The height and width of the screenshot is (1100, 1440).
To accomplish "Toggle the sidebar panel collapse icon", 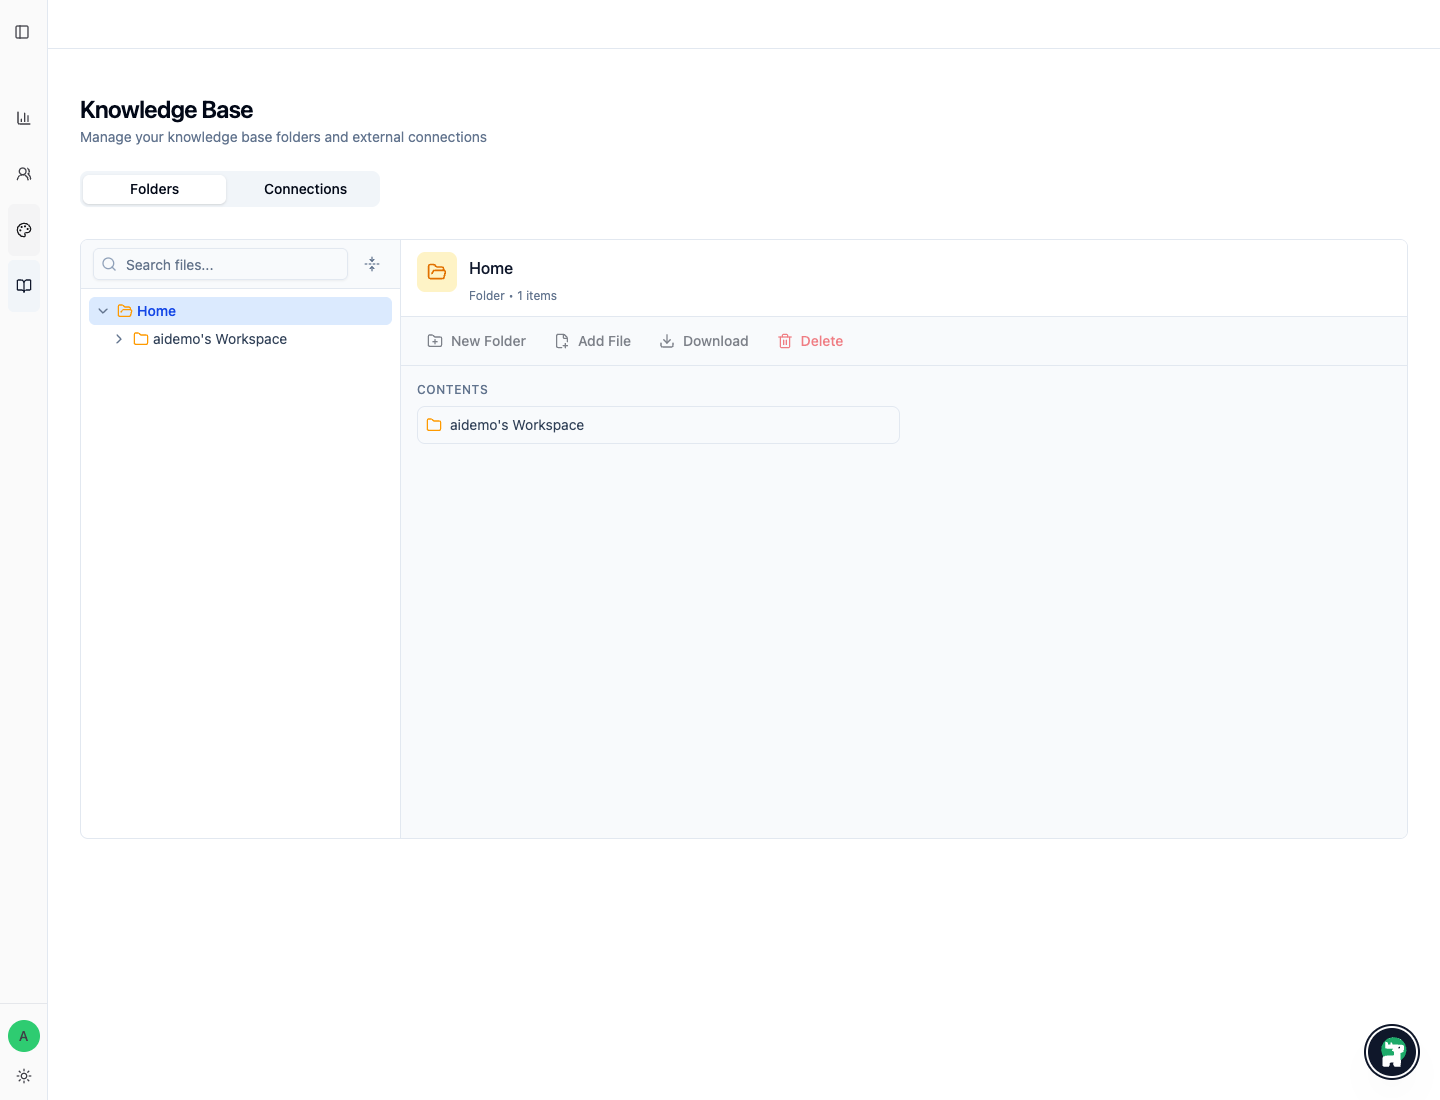I will [23, 31].
